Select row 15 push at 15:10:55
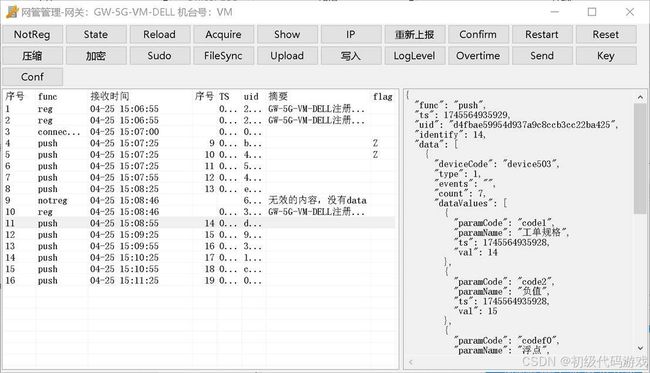 coord(199,269)
